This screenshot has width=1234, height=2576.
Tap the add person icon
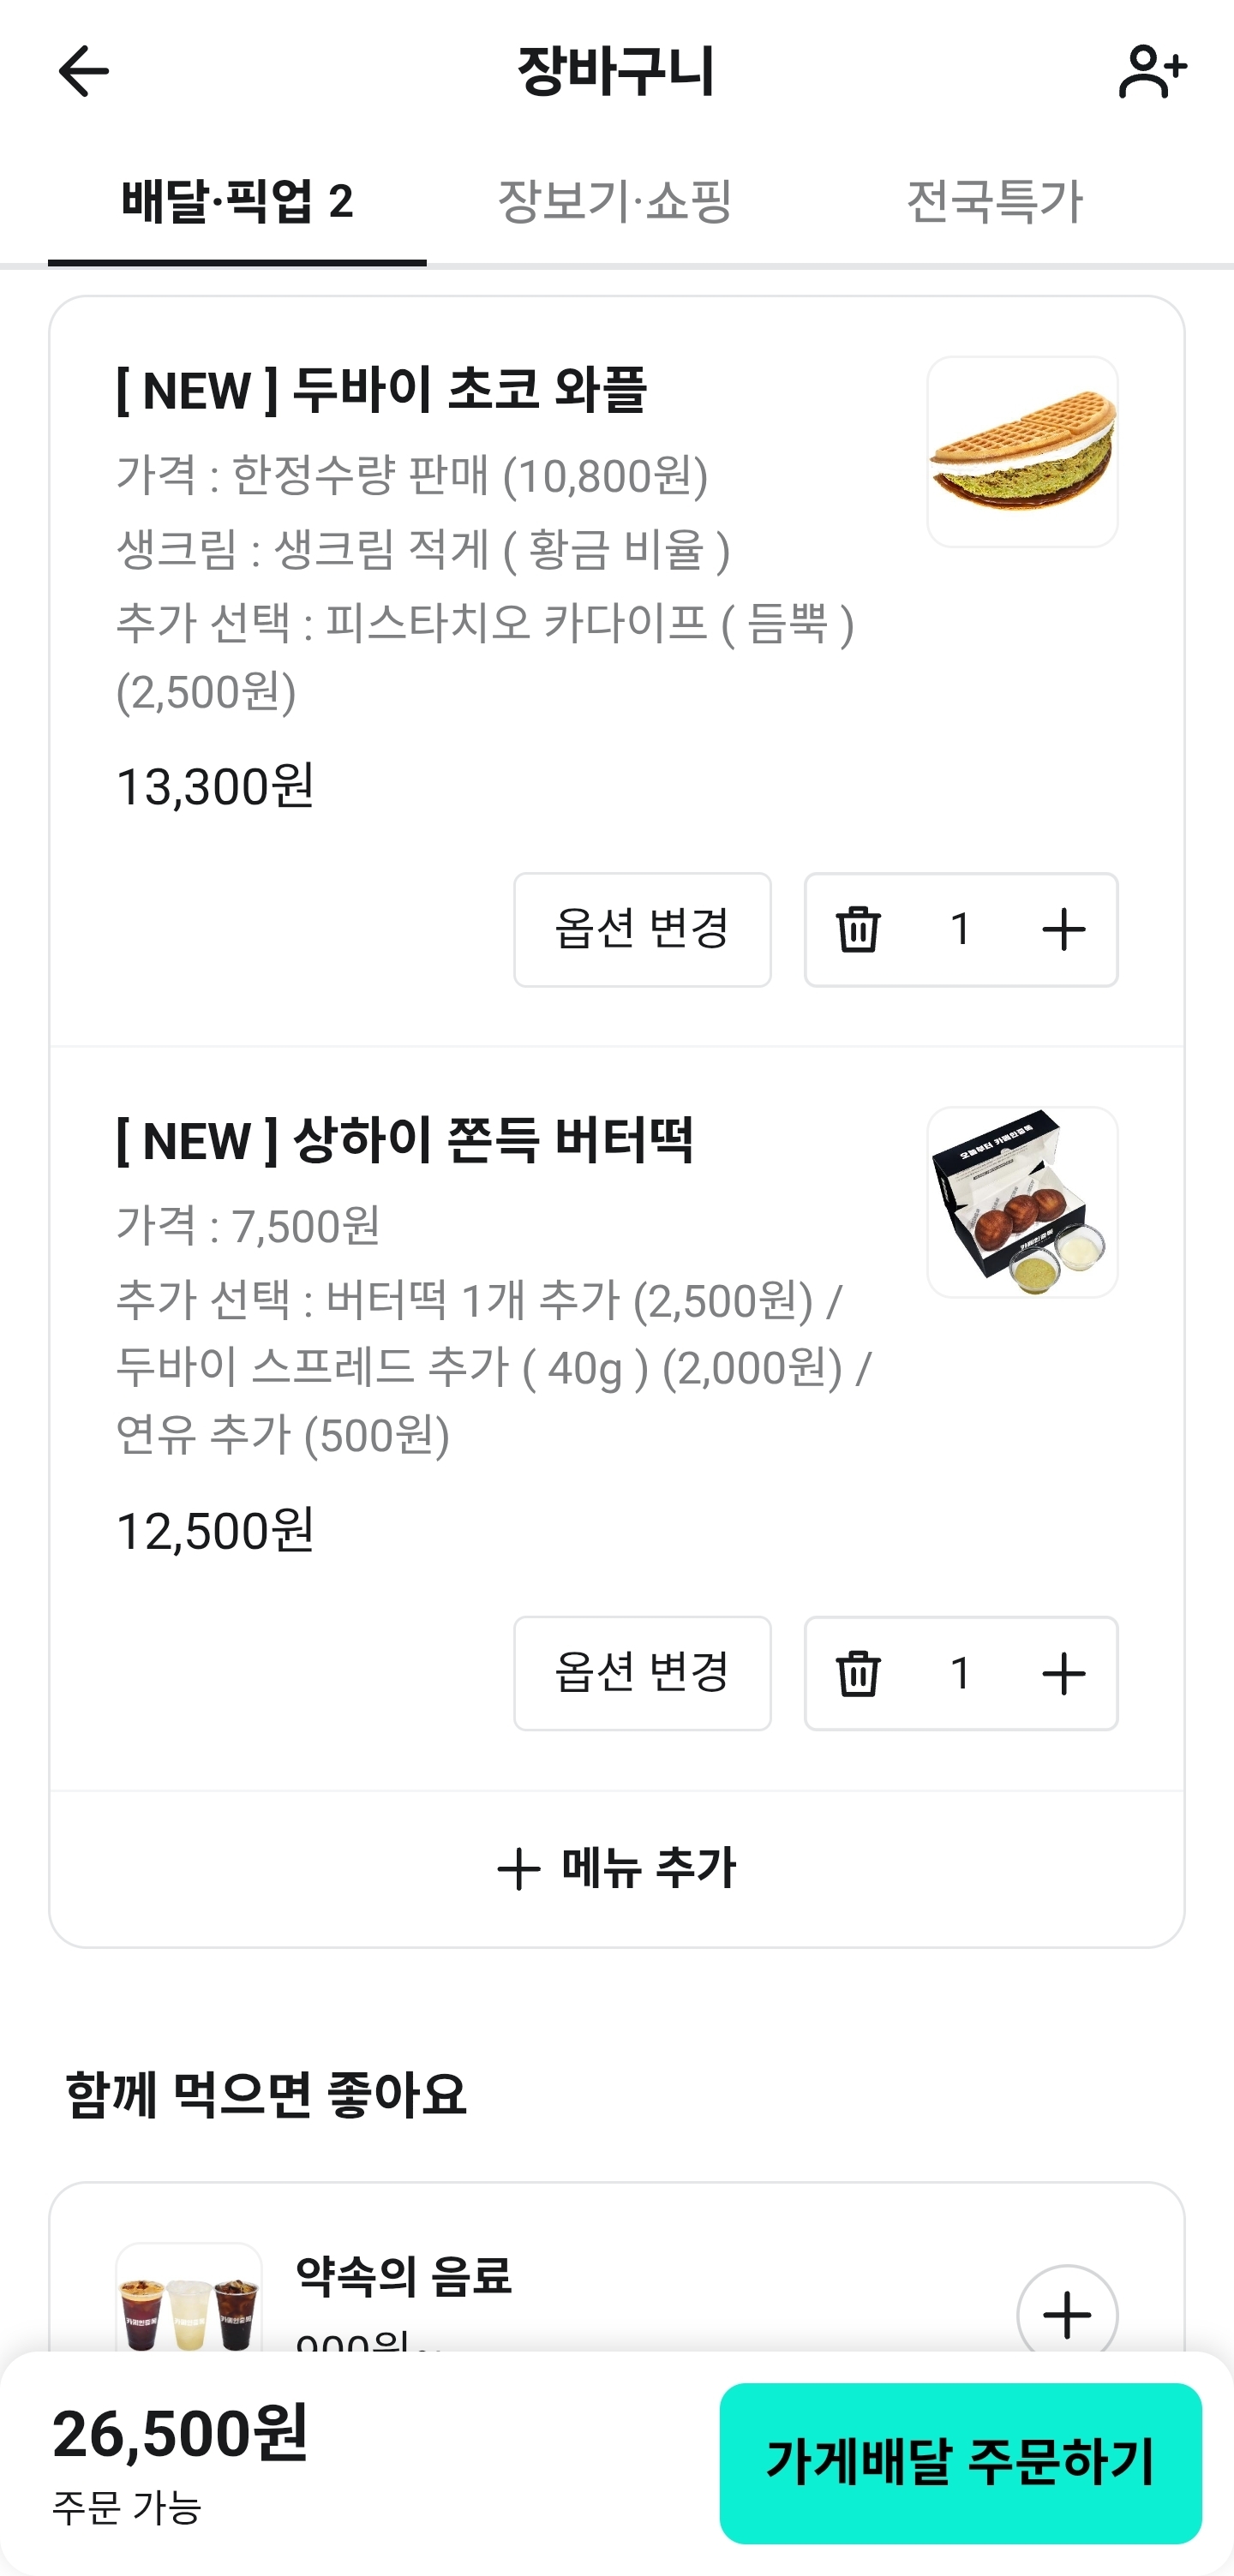pyautogui.click(x=1151, y=71)
